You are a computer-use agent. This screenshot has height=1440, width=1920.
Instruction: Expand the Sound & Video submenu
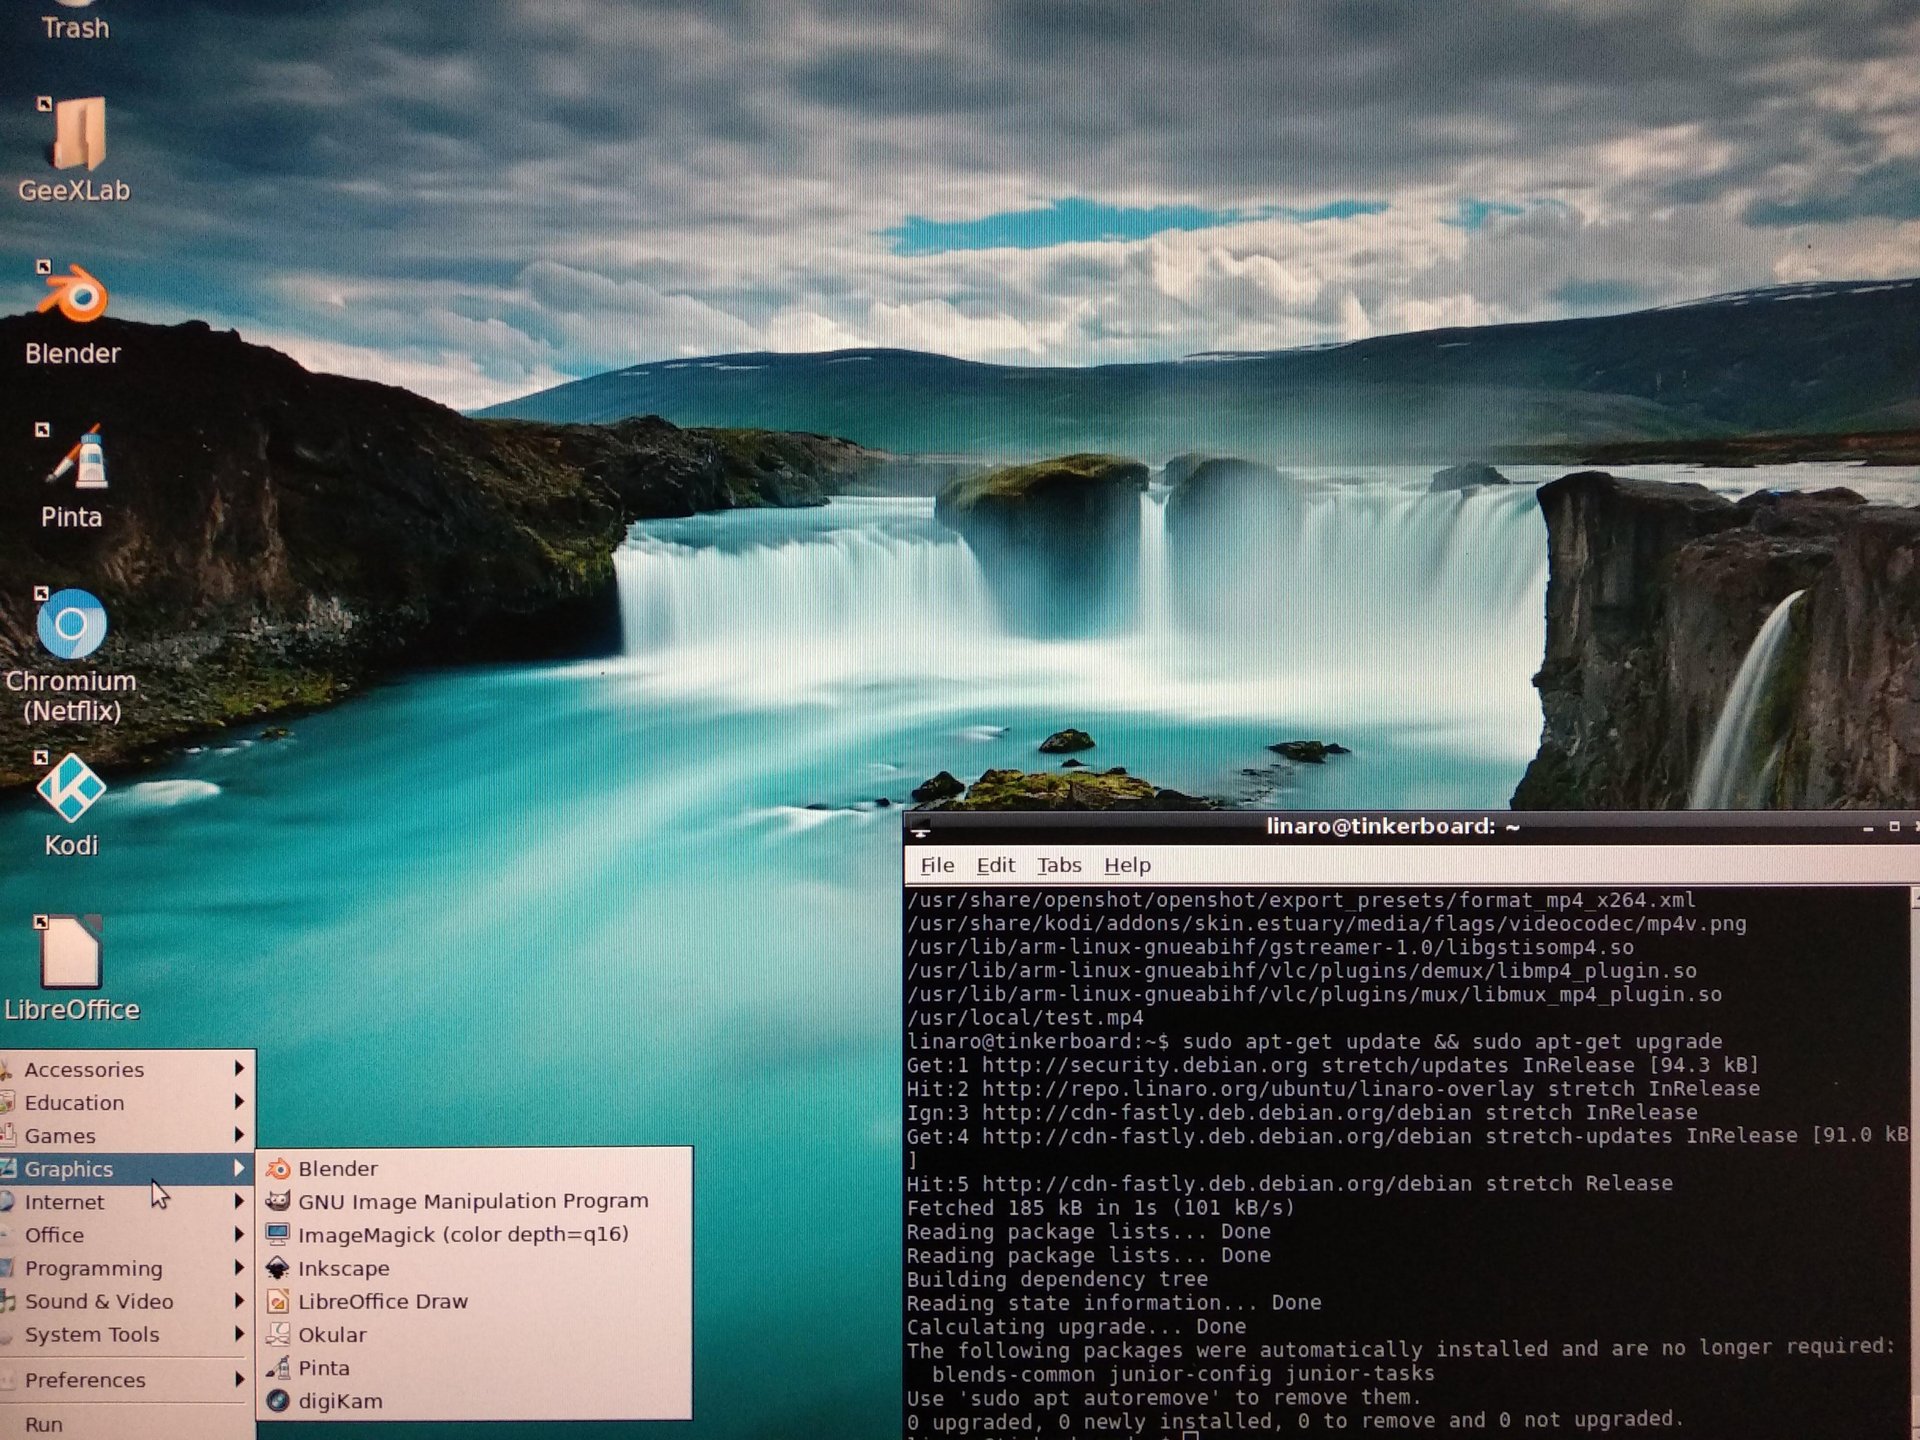pos(99,1301)
